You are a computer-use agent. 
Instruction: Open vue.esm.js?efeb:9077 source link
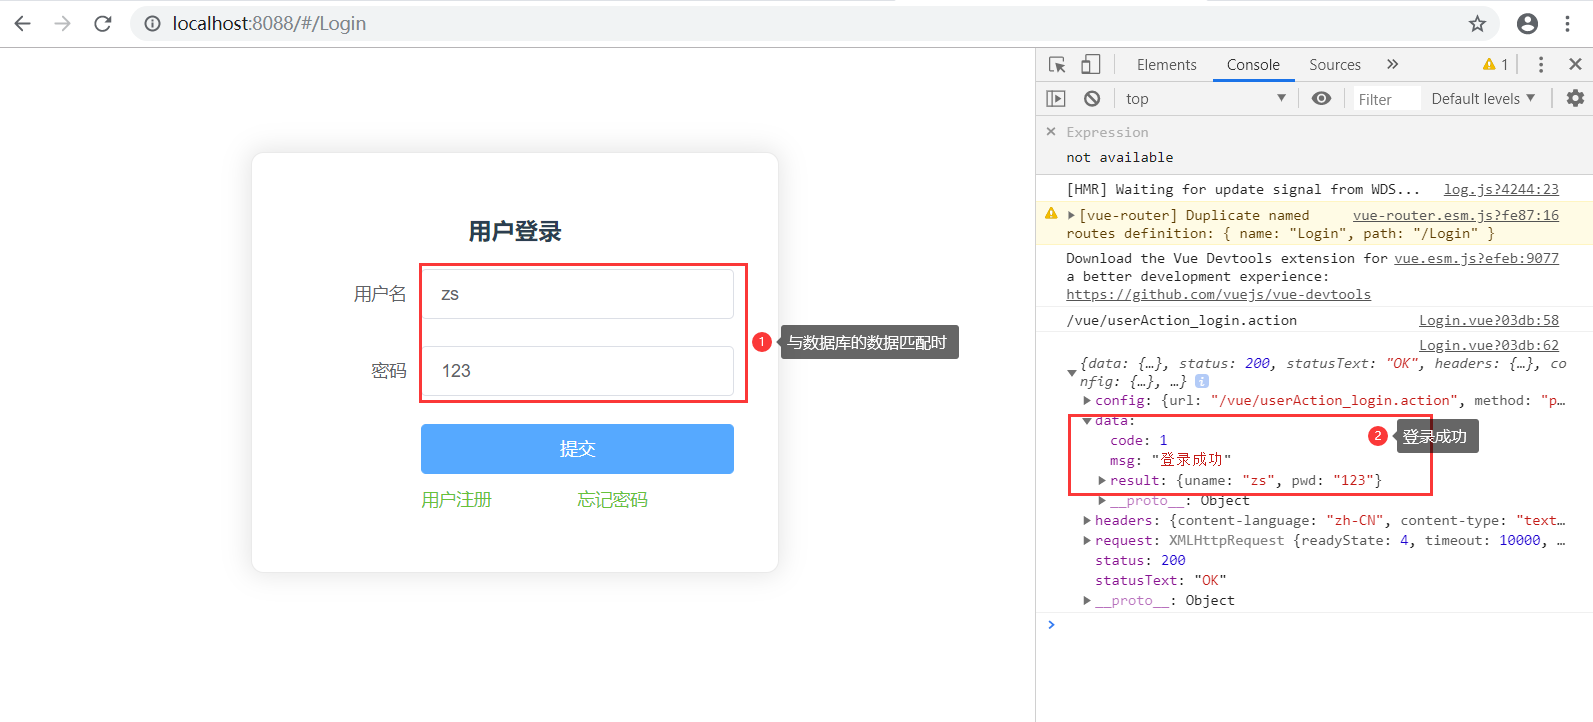point(1476,258)
